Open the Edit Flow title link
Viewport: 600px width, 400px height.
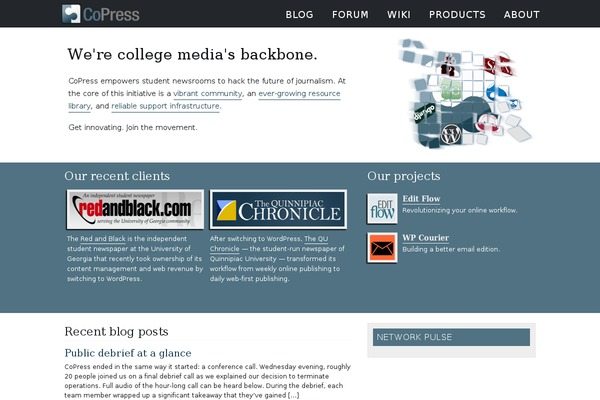click(421, 199)
